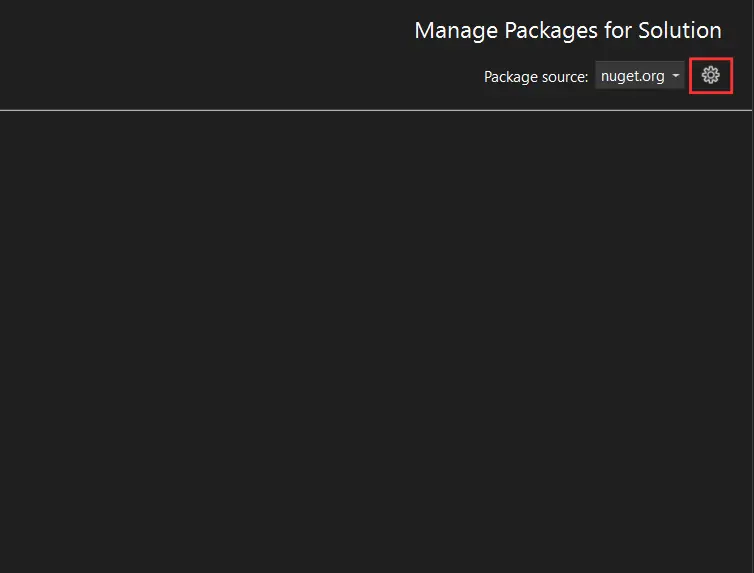Expand the nuget.org combo box
The height and width of the screenshot is (573, 754).
(640, 76)
